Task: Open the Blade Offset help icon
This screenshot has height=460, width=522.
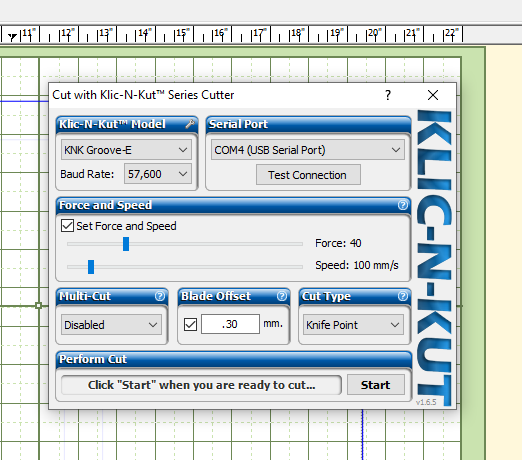Action: [282, 296]
